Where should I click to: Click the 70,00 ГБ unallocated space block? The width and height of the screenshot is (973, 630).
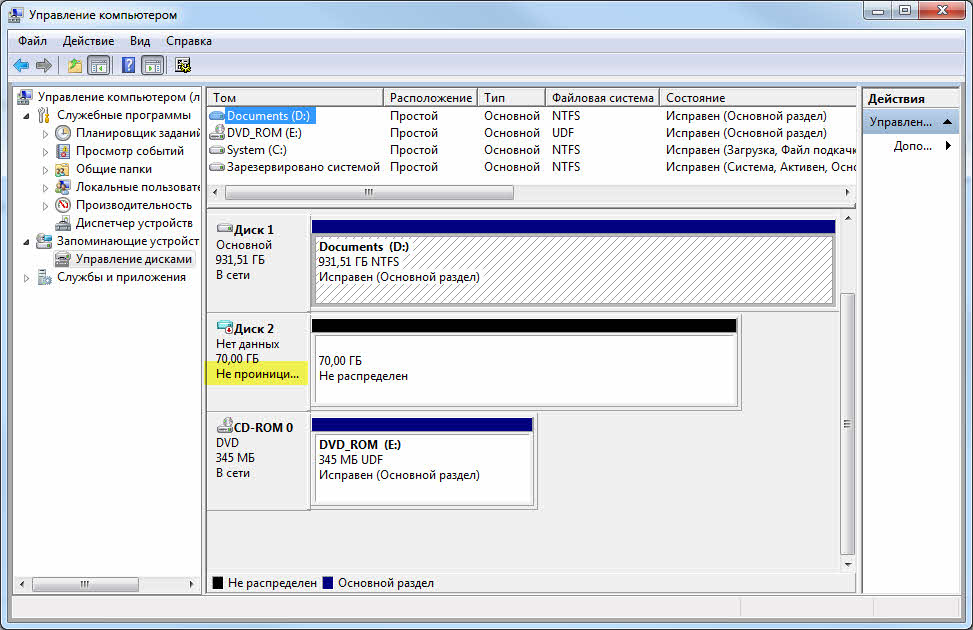click(x=526, y=371)
